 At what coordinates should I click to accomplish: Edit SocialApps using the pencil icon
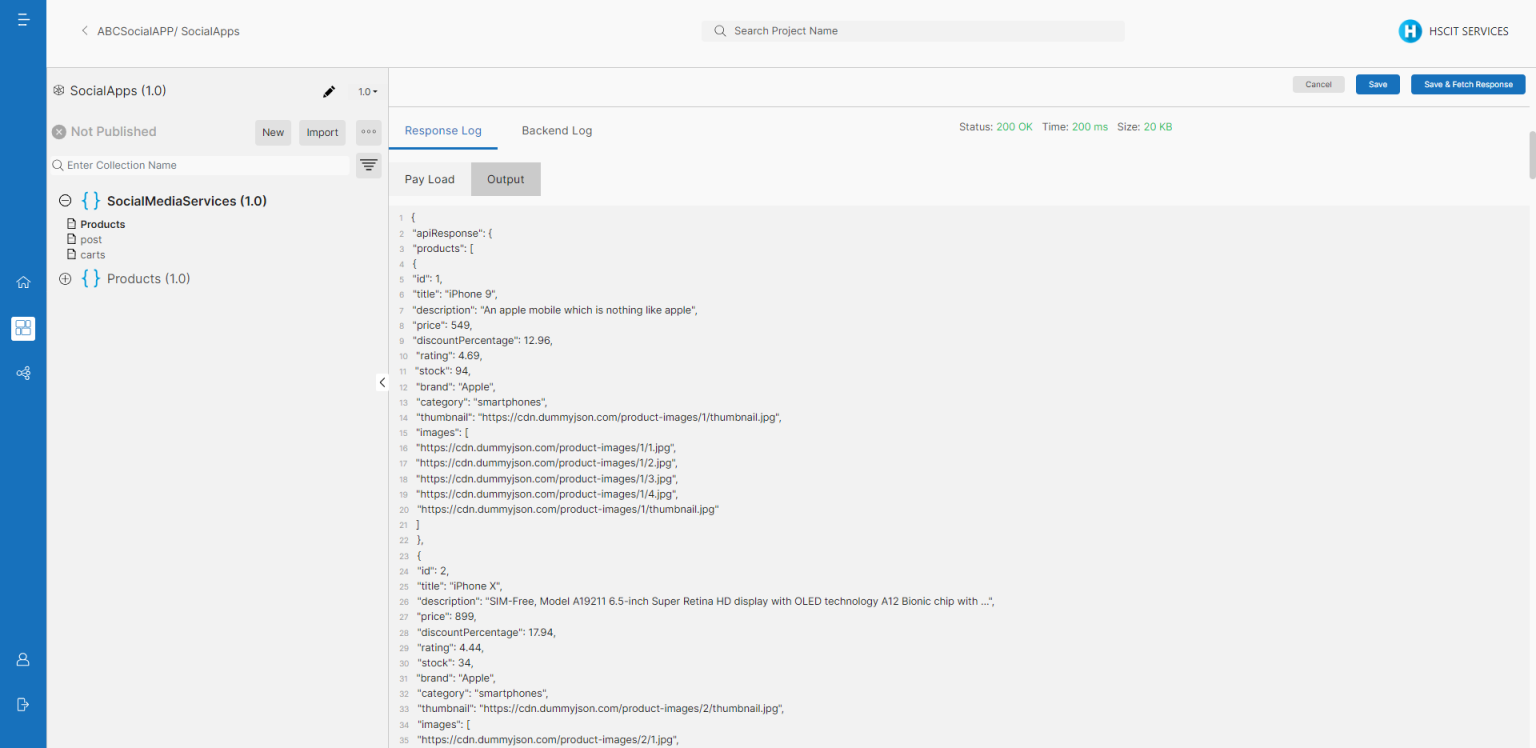coord(329,91)
